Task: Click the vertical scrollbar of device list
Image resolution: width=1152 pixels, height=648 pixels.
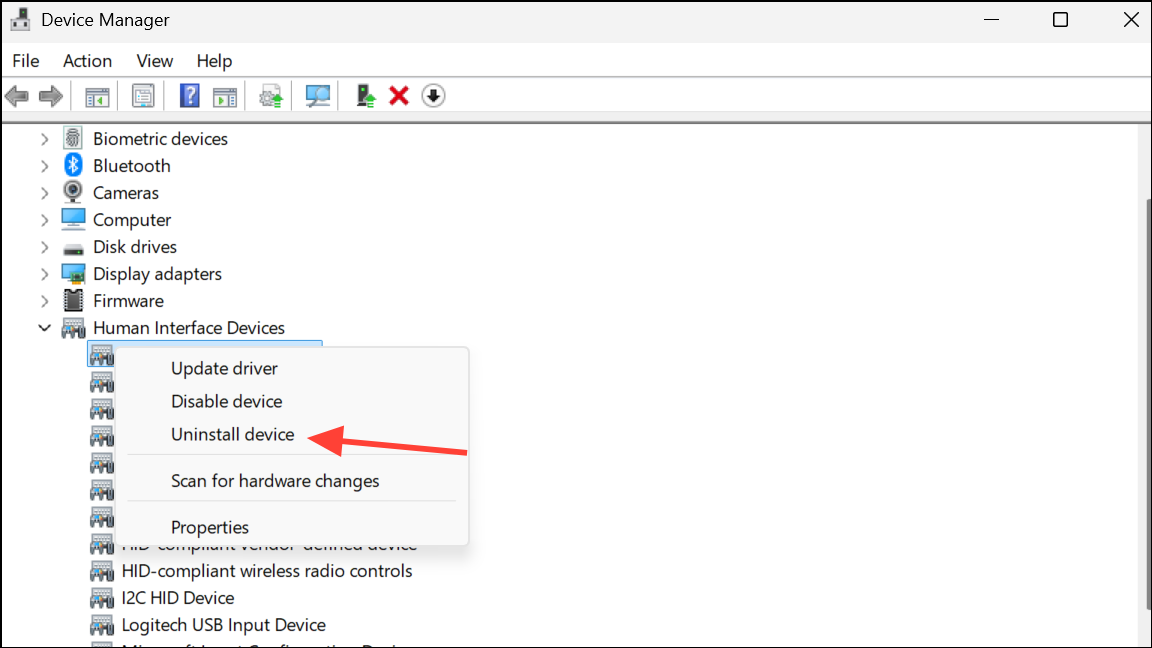Action: [1145, 400]
